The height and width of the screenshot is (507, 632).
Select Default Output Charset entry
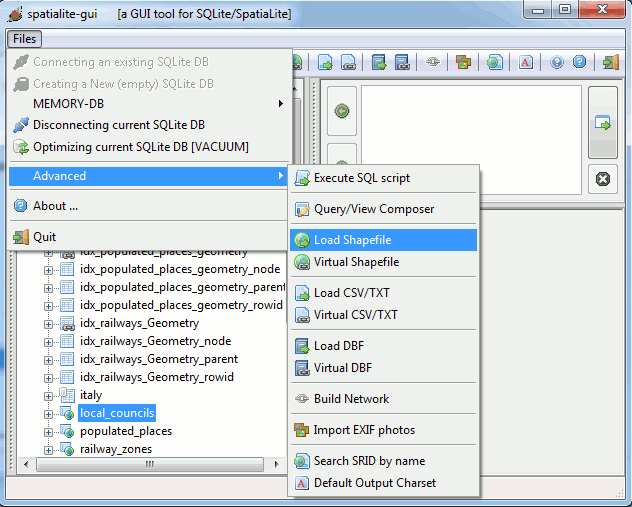click(383, 483)
